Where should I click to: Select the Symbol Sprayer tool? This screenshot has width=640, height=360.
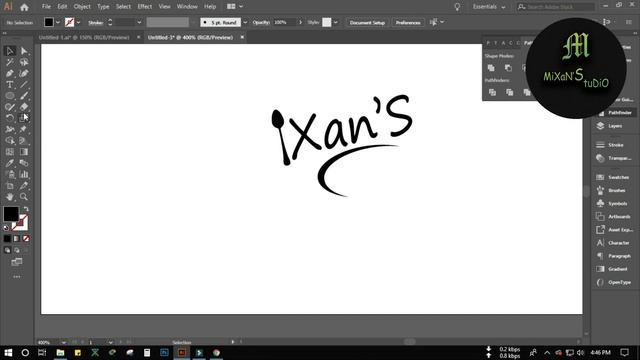pos(10,174)
